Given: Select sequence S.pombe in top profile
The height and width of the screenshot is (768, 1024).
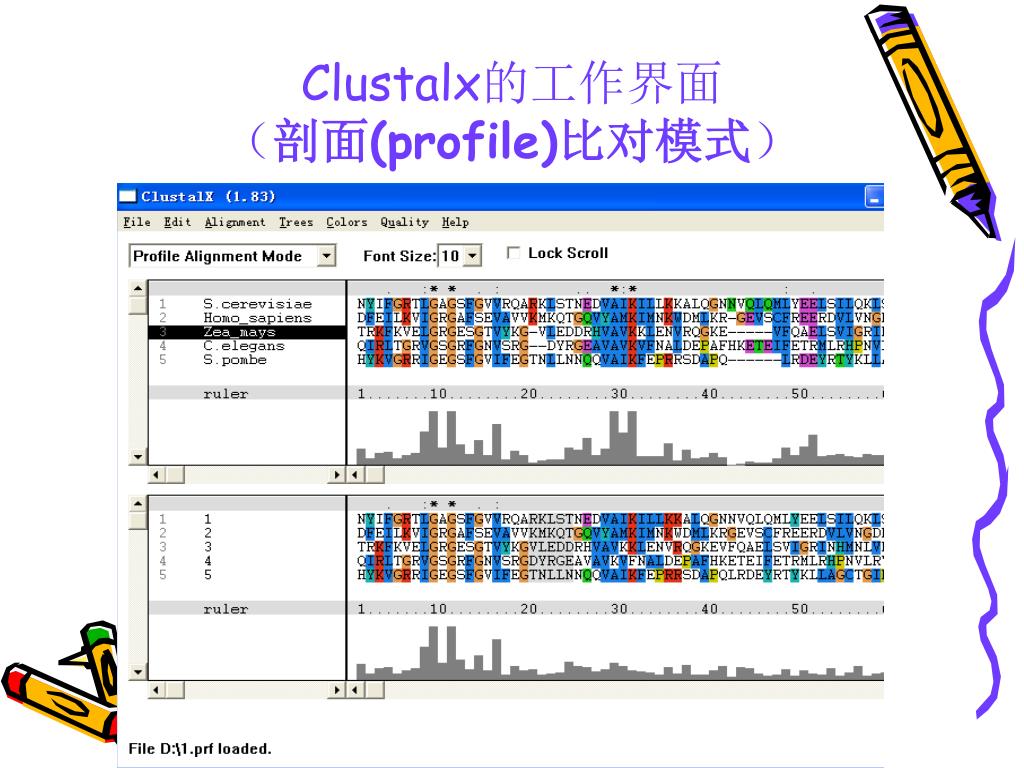Looking at the screenshot, I should click(x=234, y=360).
